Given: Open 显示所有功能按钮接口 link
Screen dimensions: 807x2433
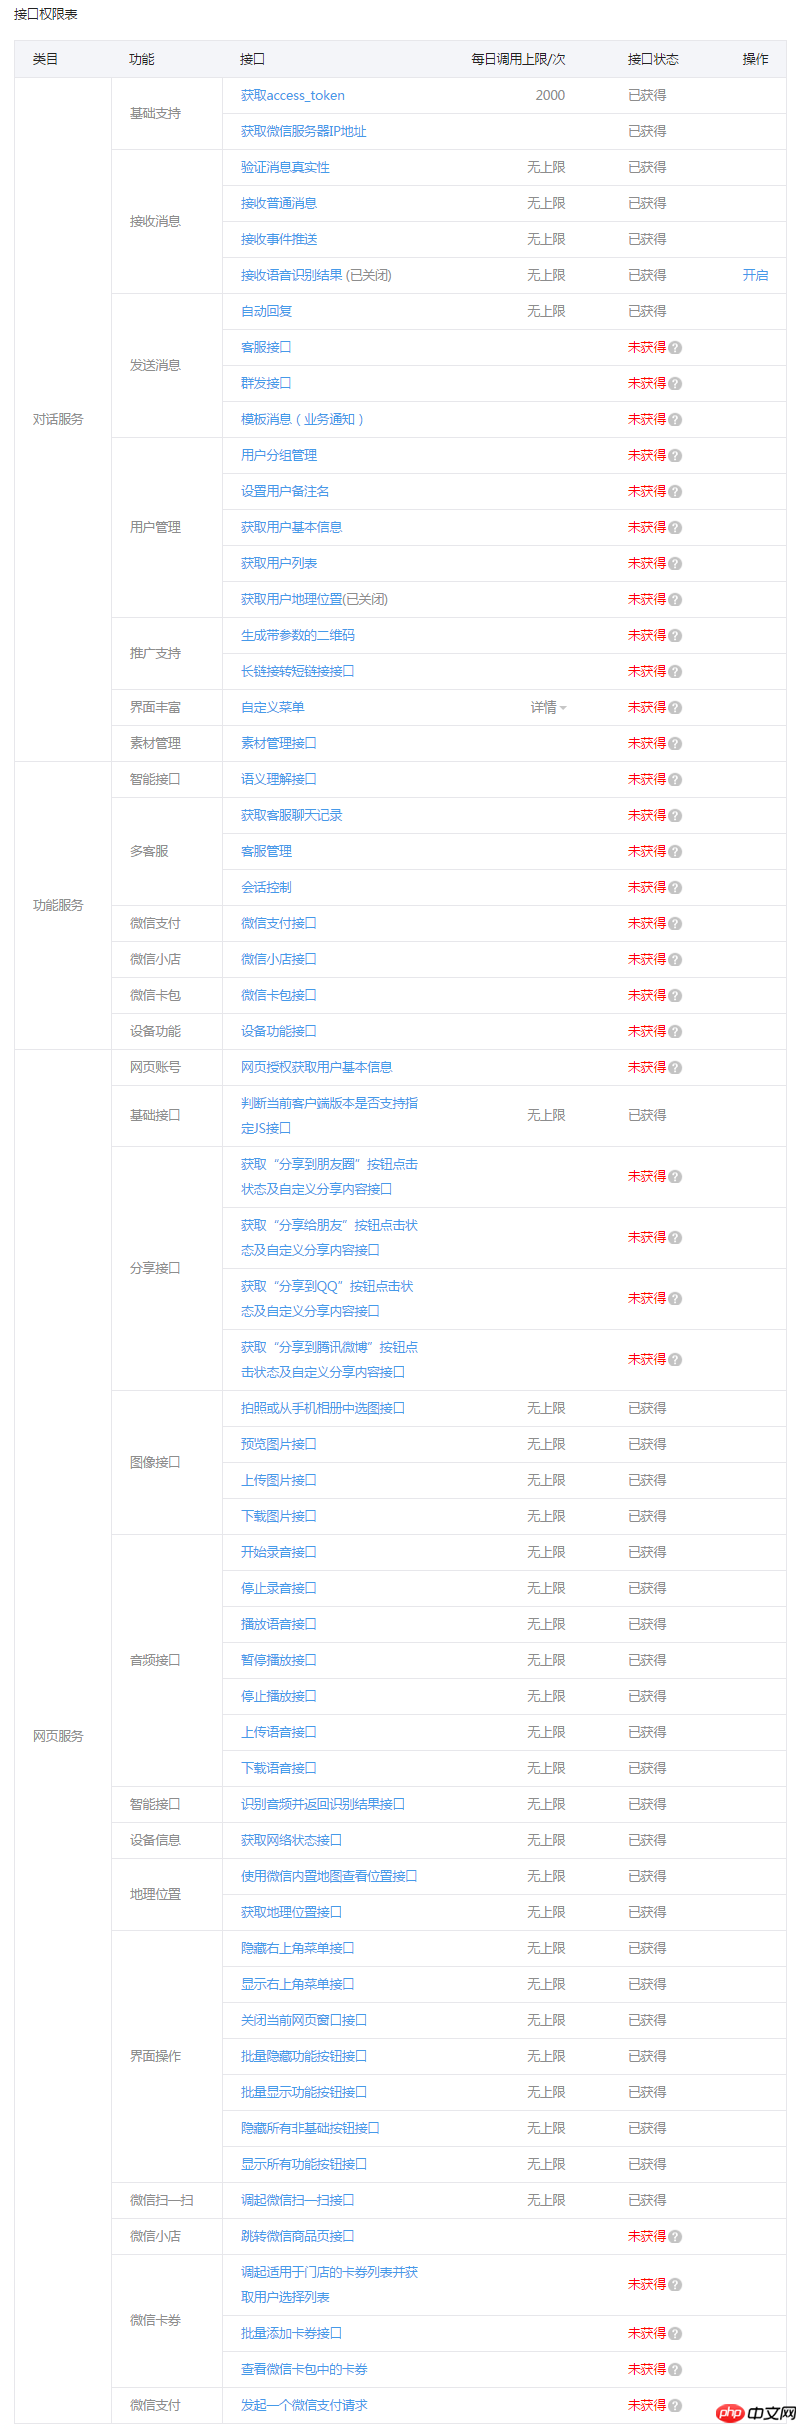Looking at the screenshot, I should click(x=304, y=2164).
